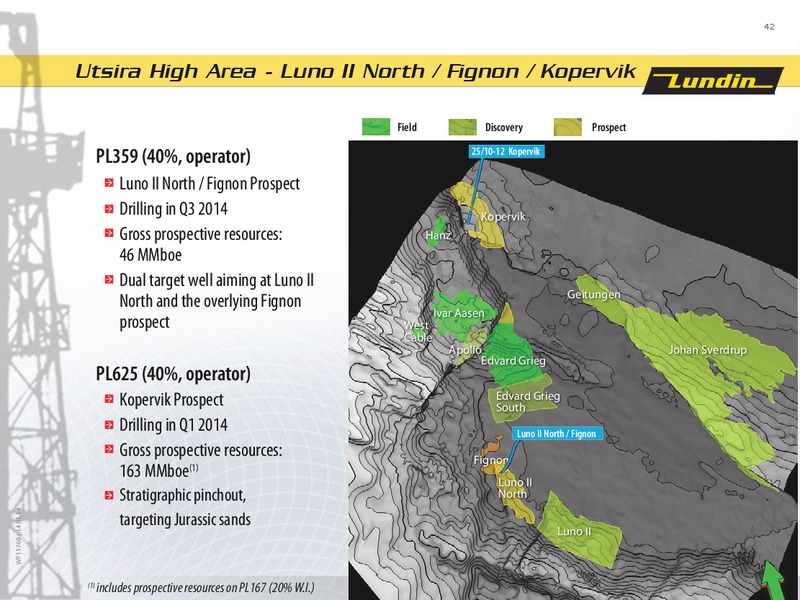Click the red bullet beside 'Drilling in Q3 2014'
Image resolution: width=800 pixels, height=600 pixels.
(109, 208)
